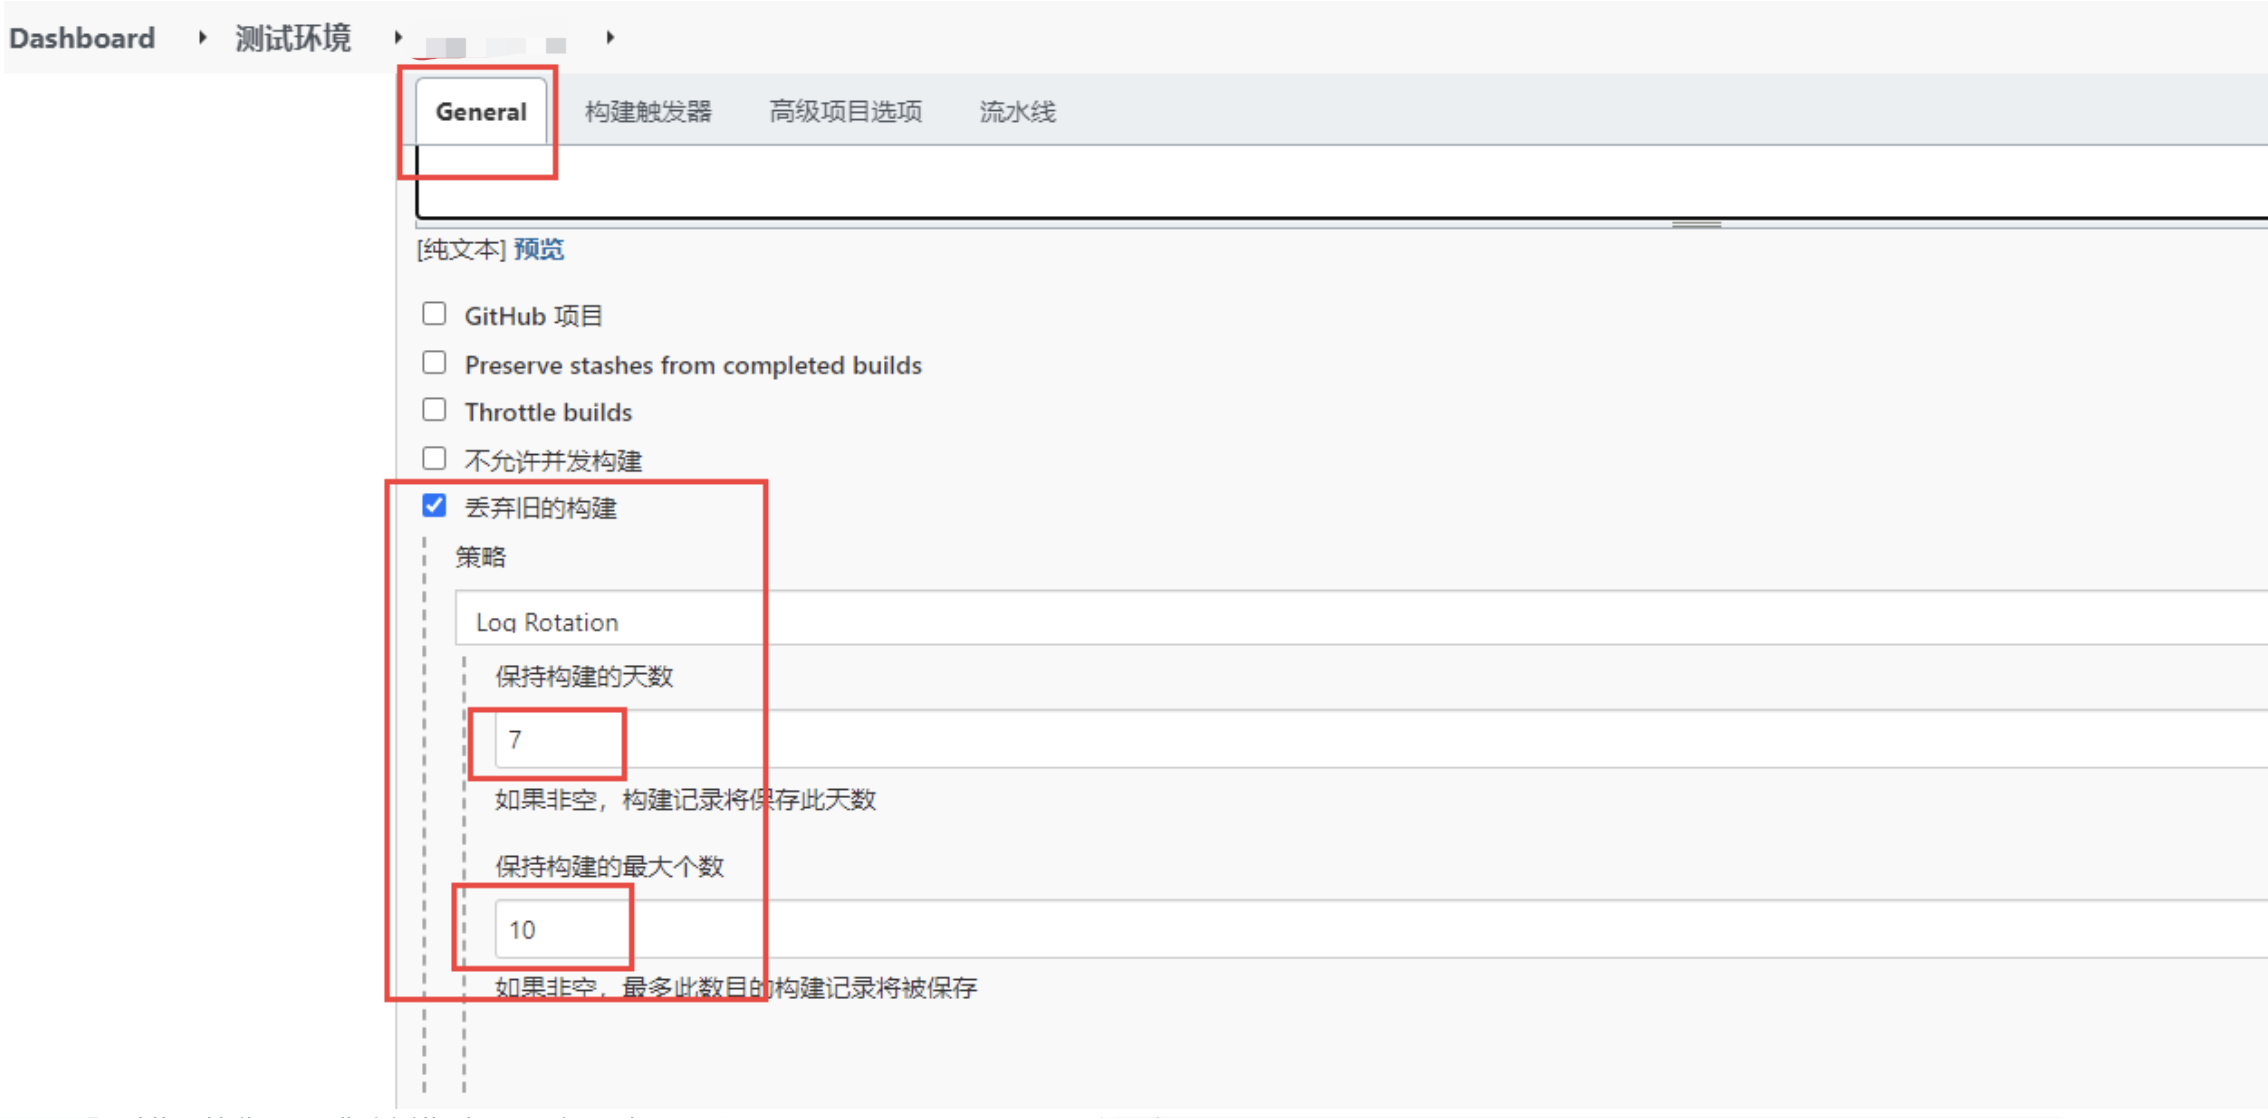Expand the arrow after the project breadcrumb

[610, 38]
